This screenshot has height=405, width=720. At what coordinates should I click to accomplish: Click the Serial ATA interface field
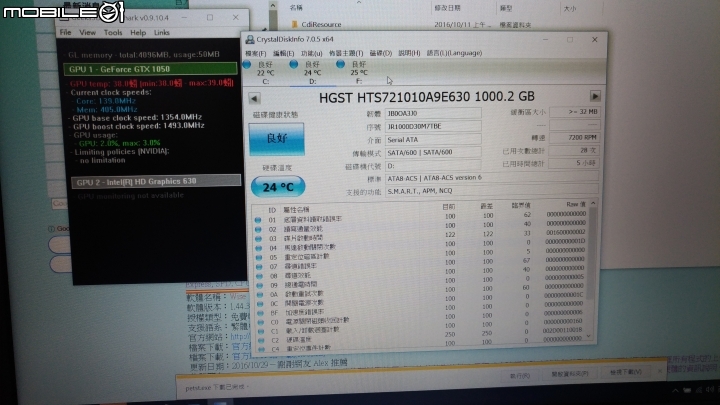[433, 140]
